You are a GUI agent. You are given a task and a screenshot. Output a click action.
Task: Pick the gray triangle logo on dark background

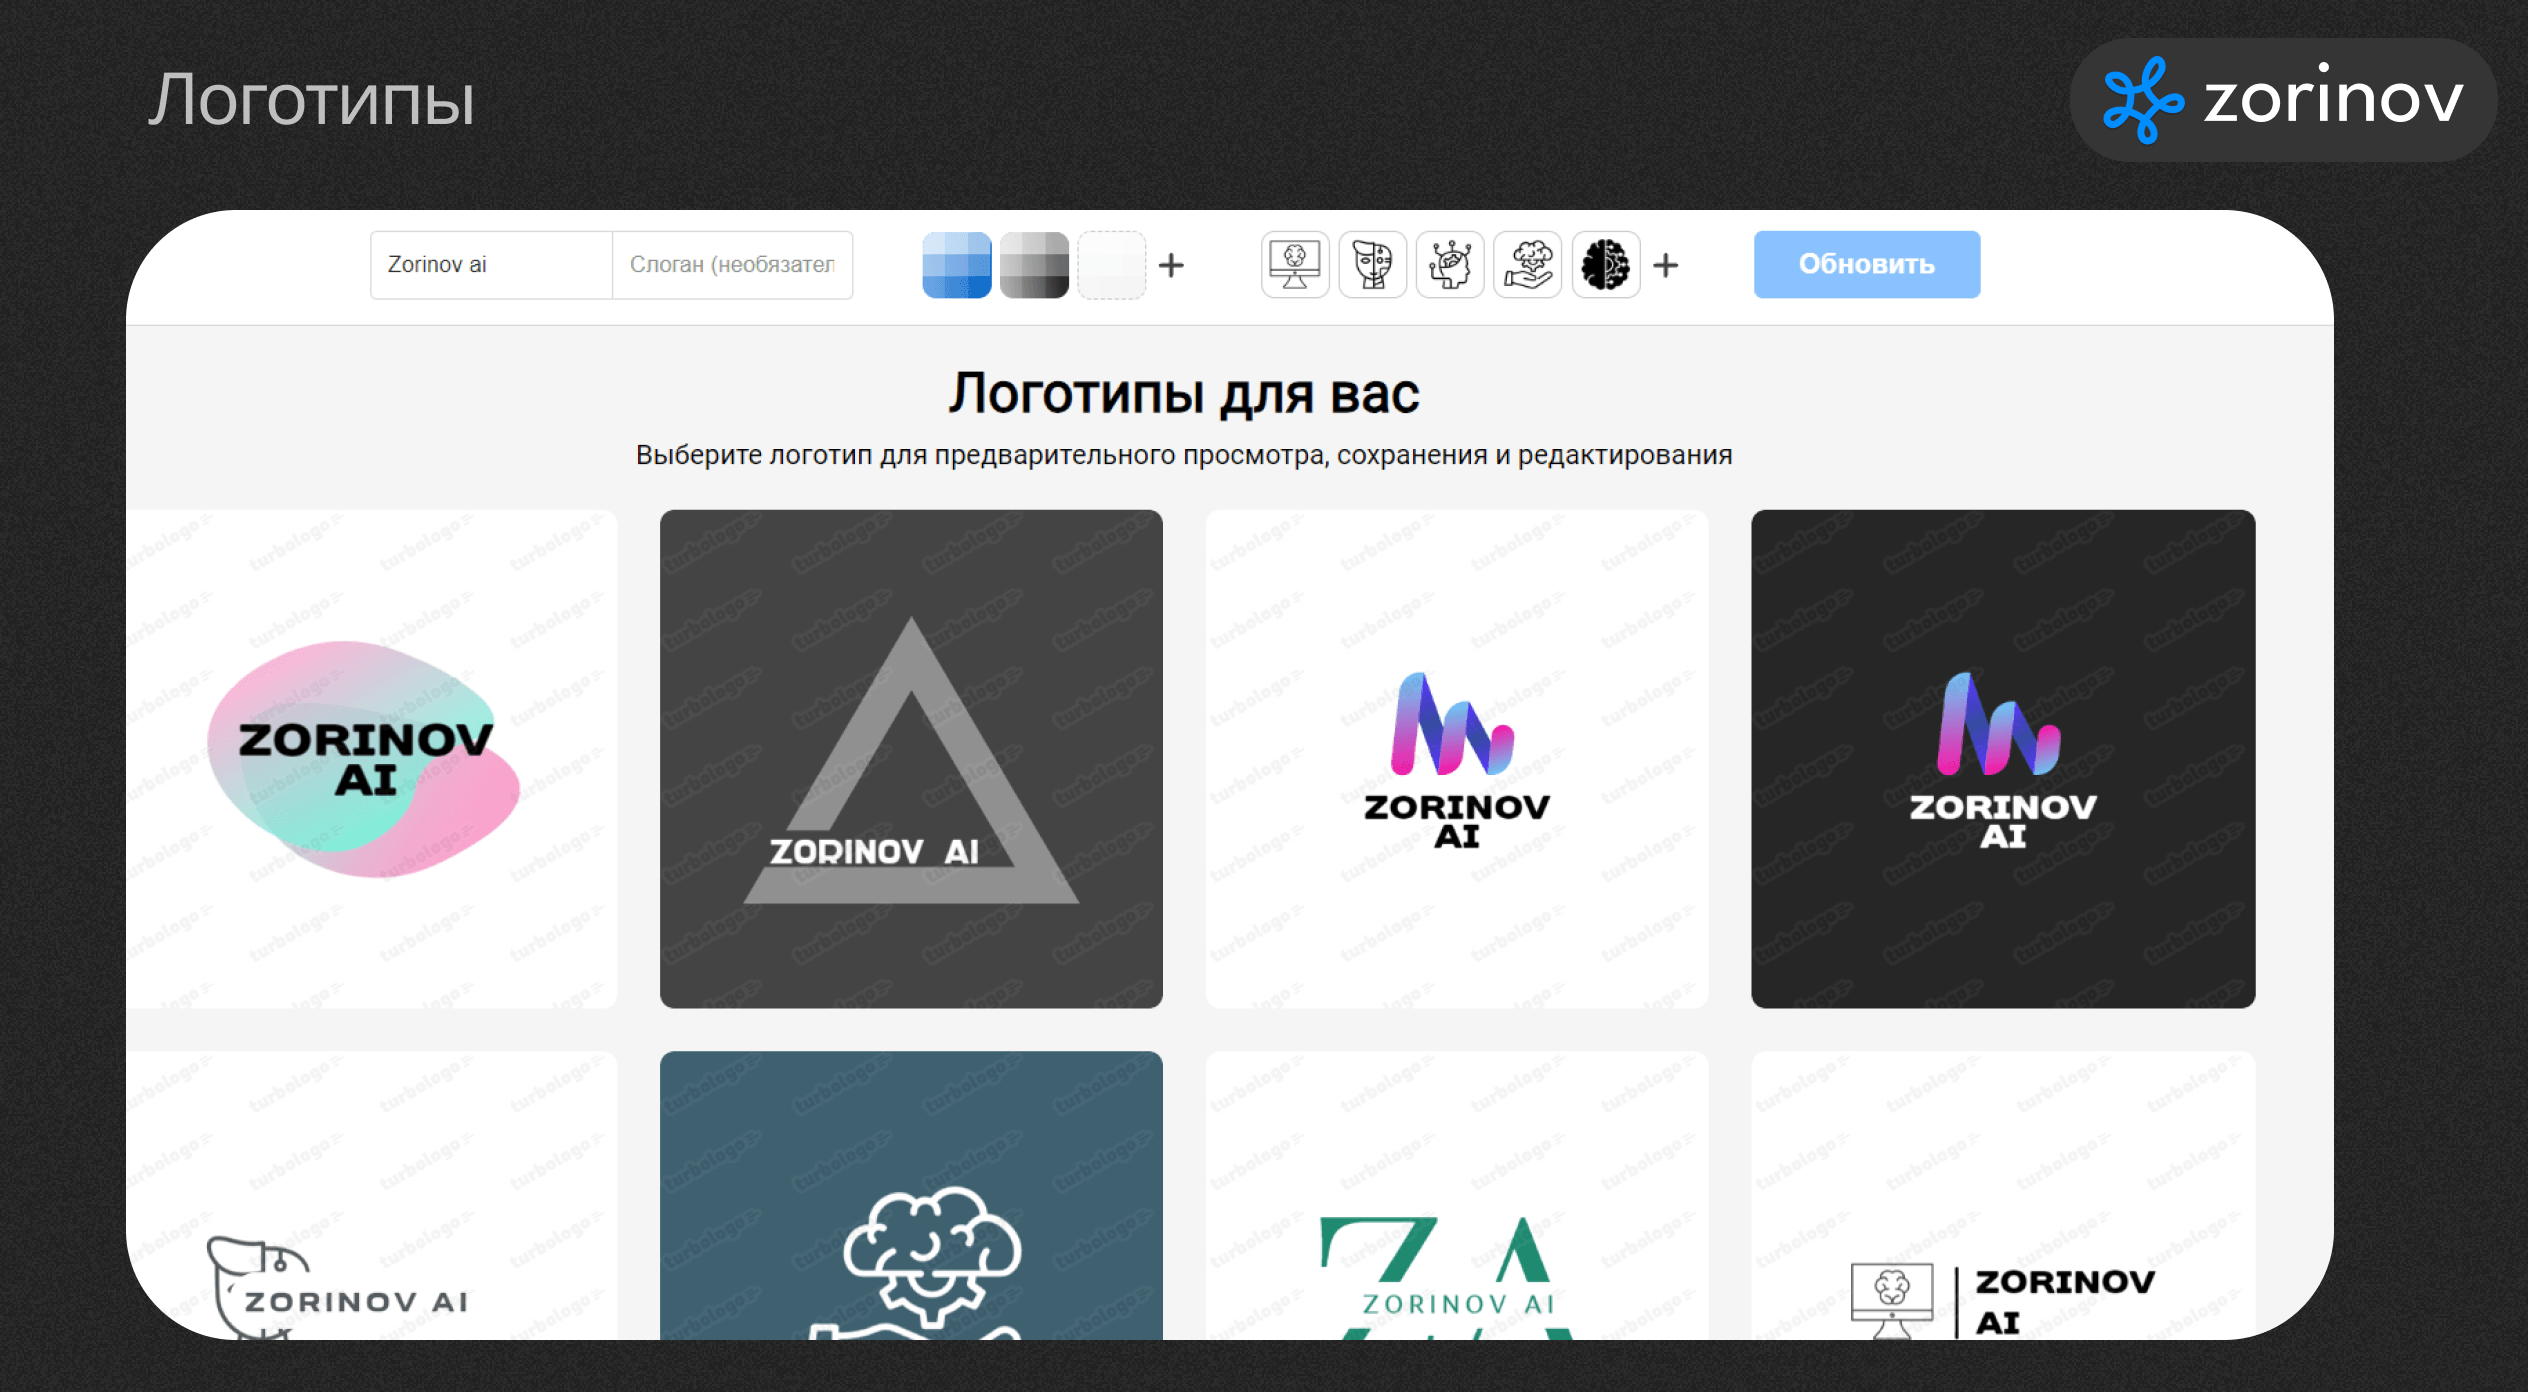911,758
